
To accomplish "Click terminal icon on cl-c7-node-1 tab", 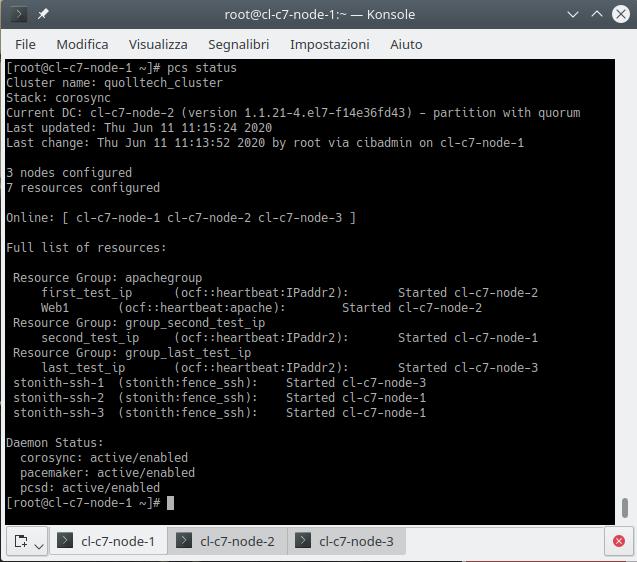I will coord(65,541).
